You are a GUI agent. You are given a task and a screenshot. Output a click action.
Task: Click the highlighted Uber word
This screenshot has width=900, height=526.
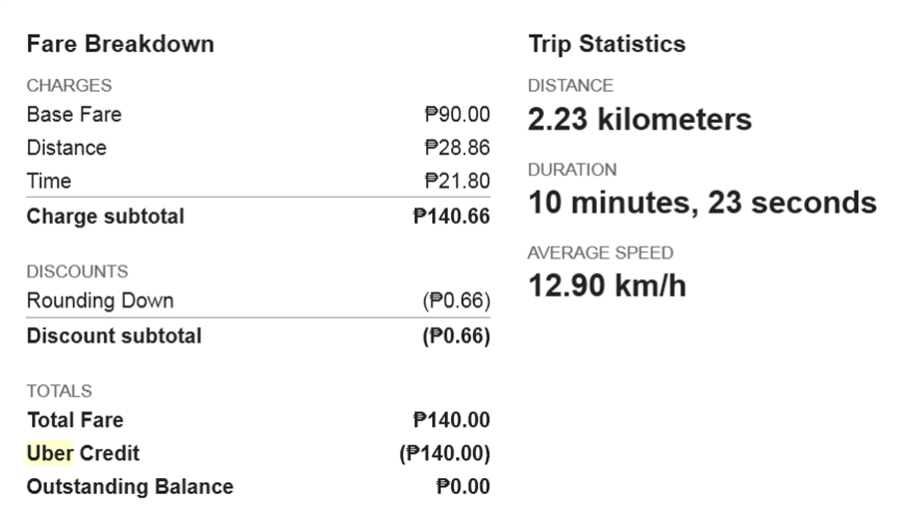[x=50, y=453]
